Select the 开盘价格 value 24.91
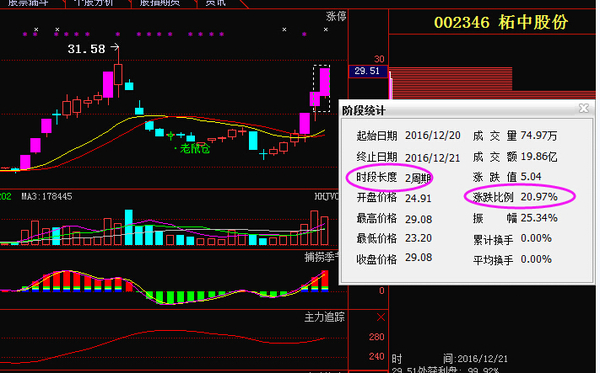Viewport: 600px width, 373px height. click(x=418, y=198)
